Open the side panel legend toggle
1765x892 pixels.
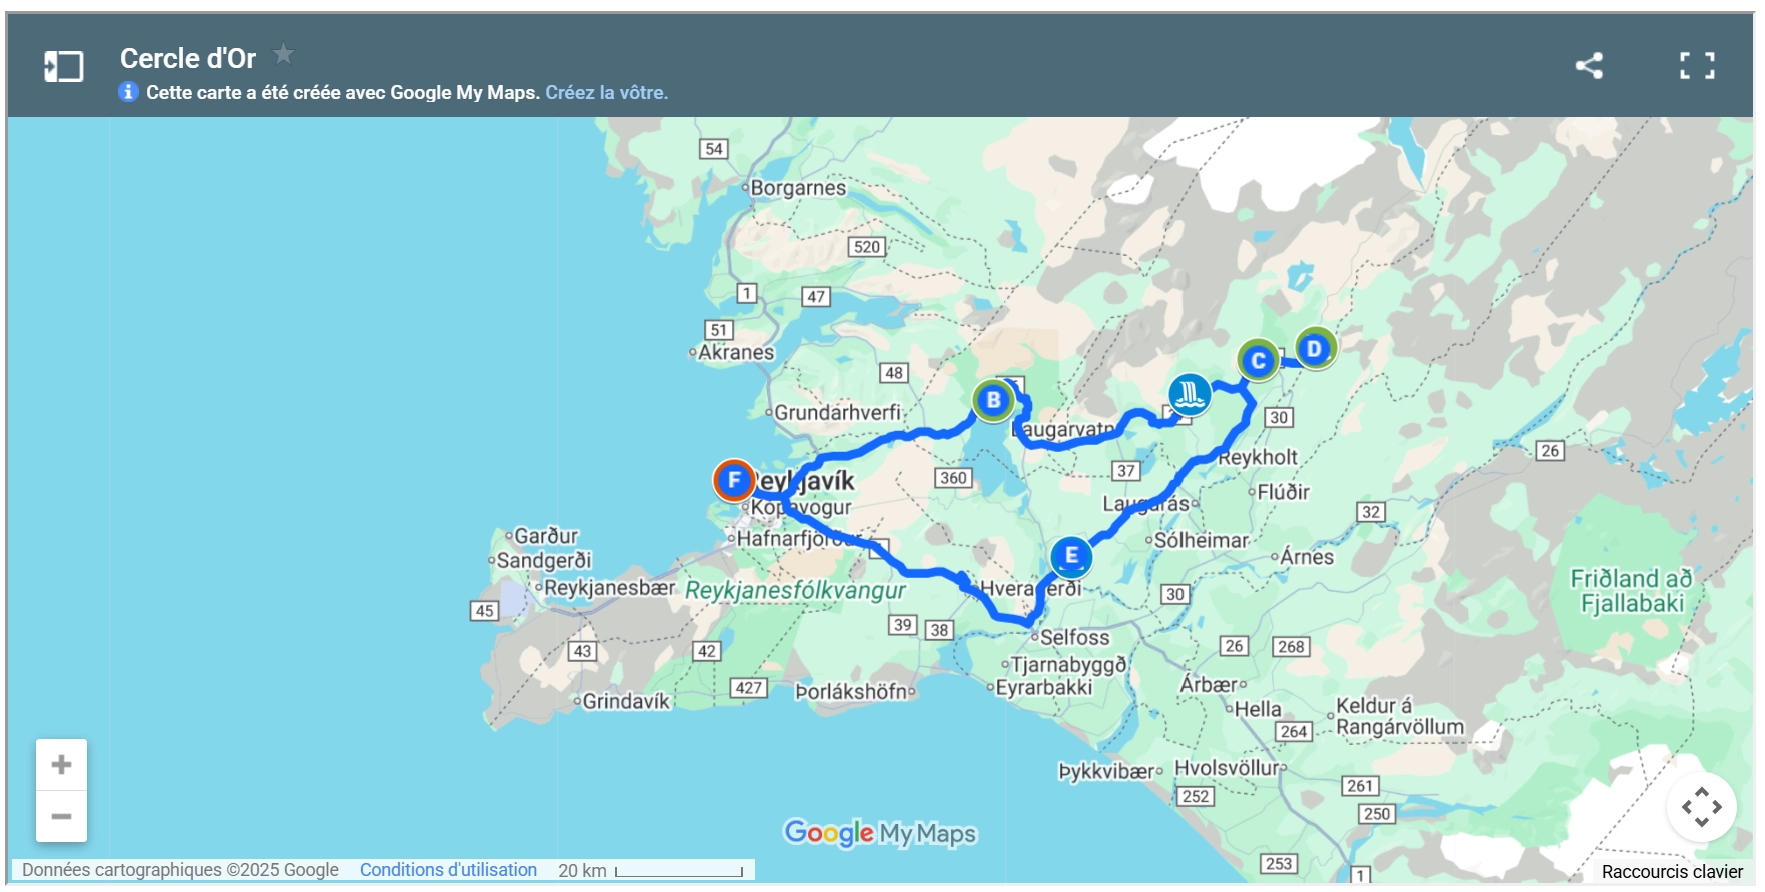tap(63, 67)
